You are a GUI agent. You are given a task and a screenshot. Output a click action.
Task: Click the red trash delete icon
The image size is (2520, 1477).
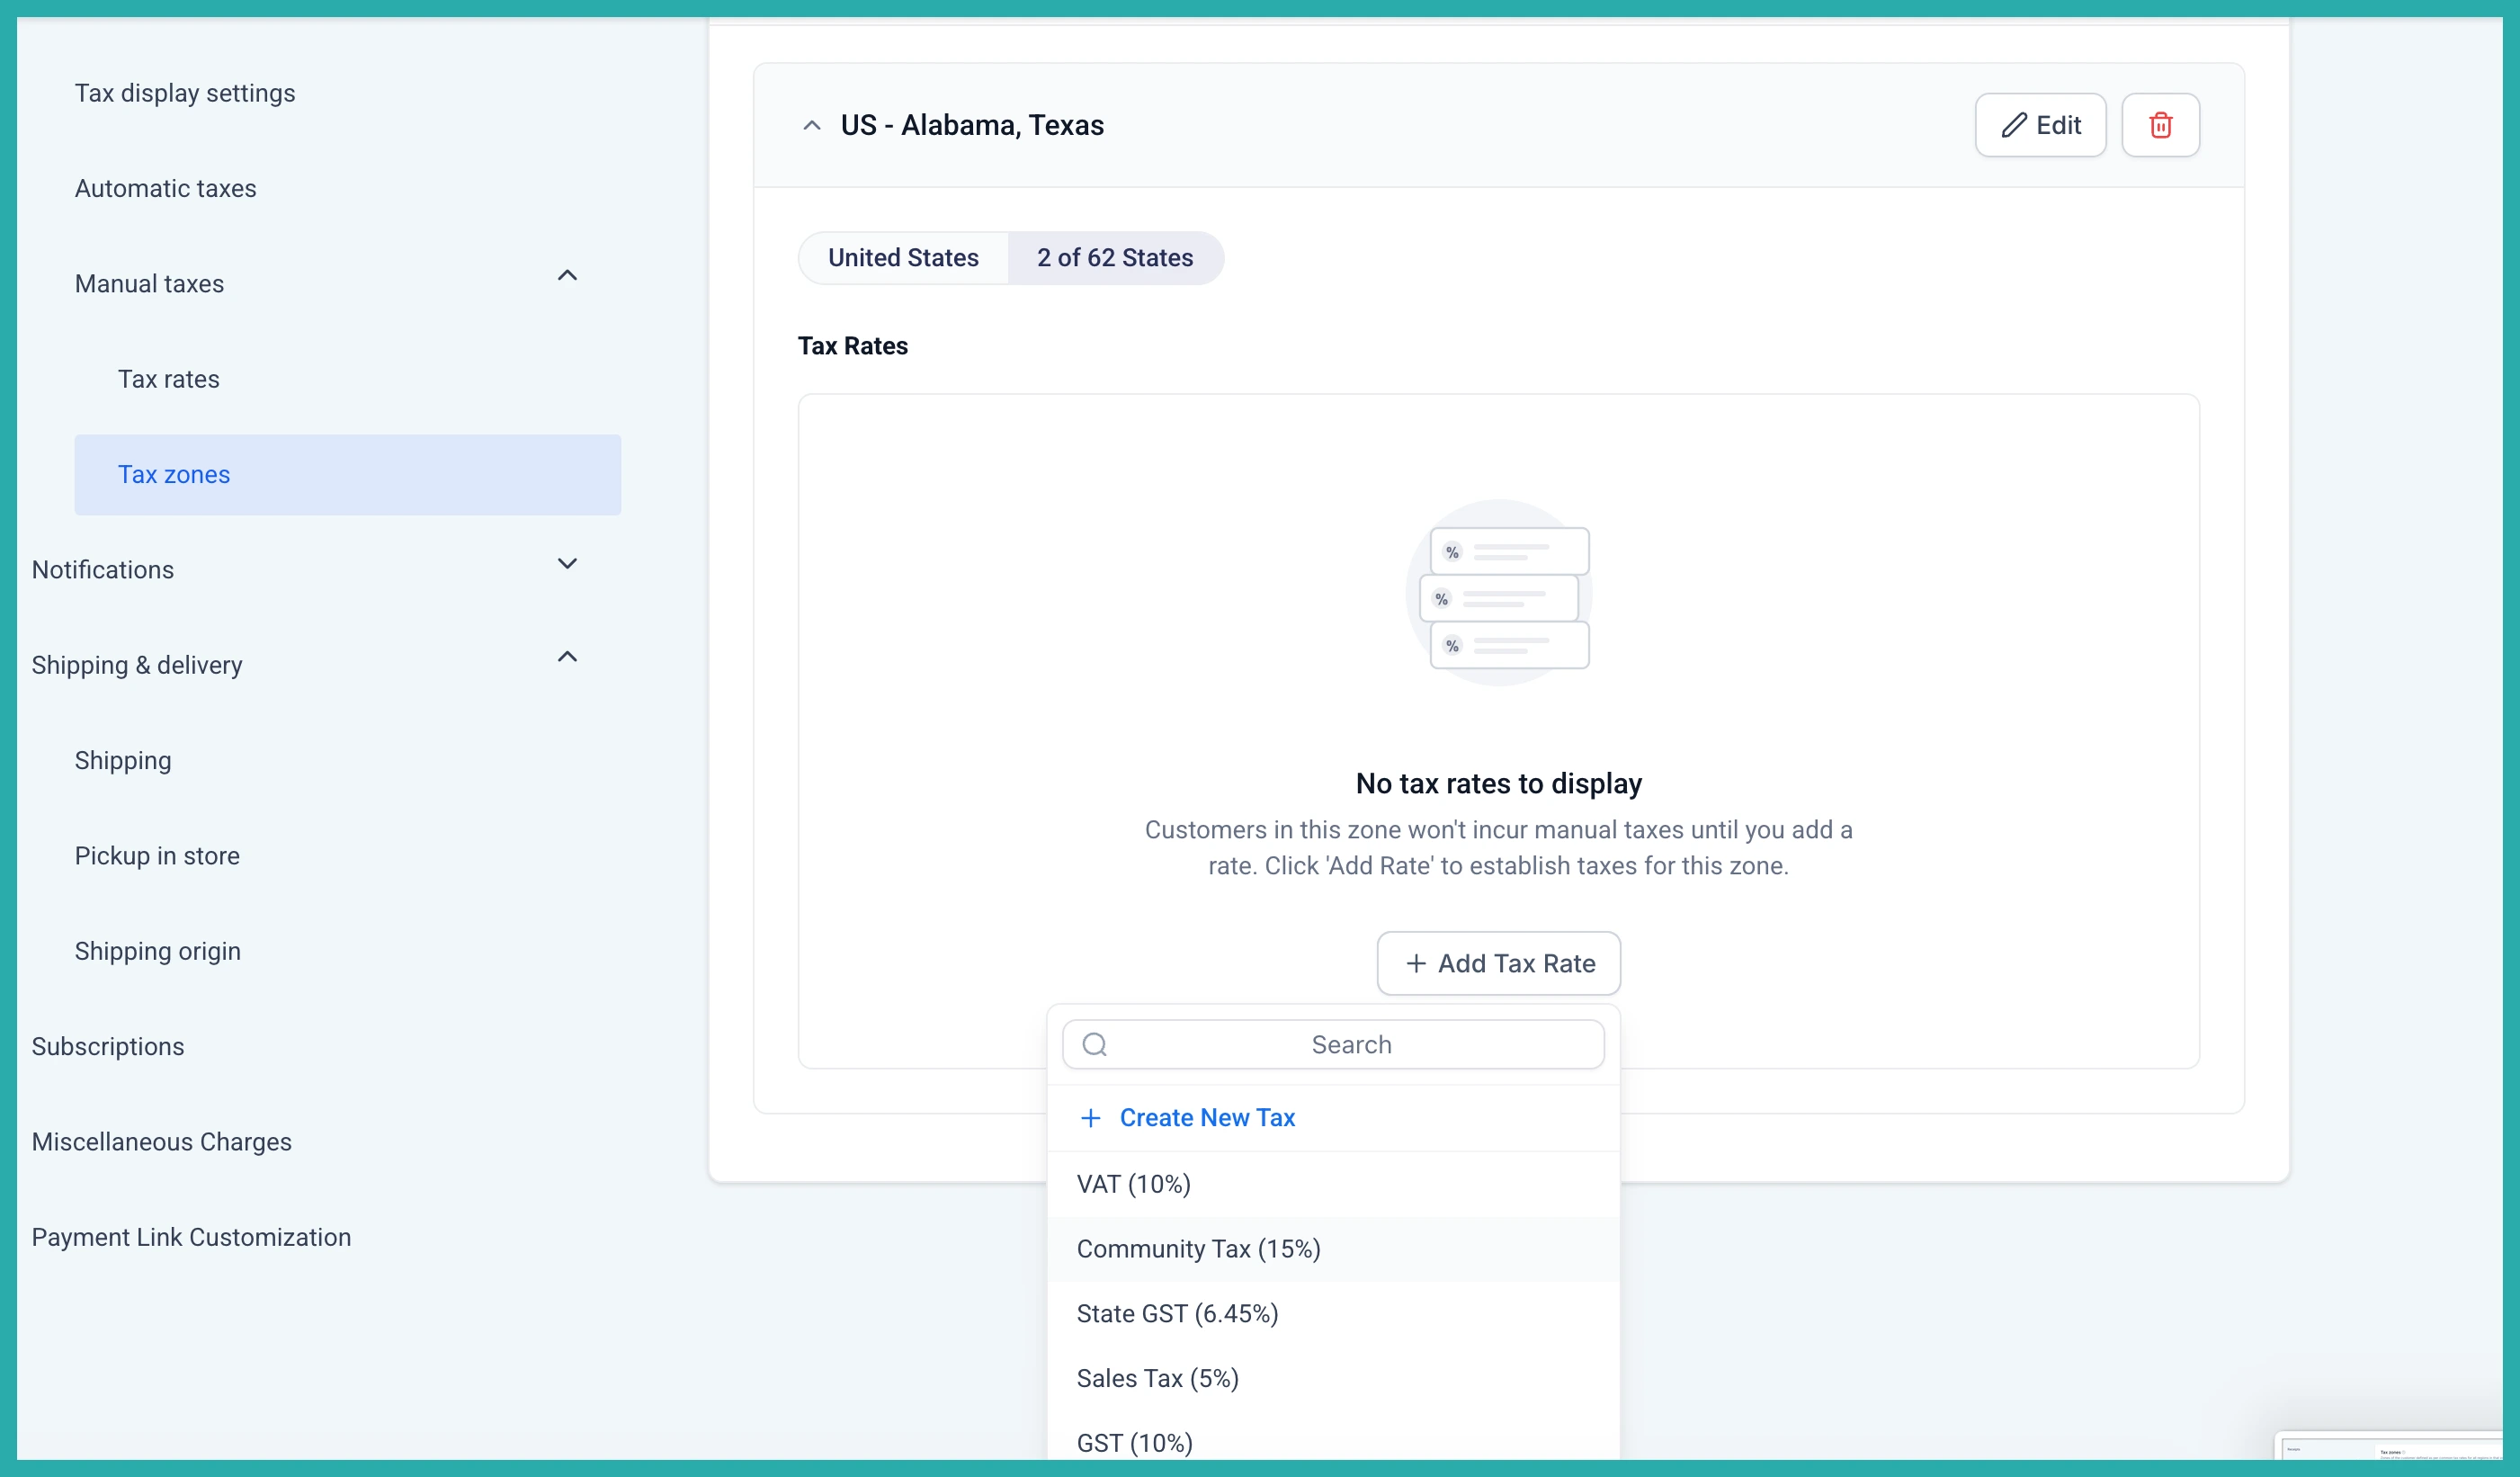pos(2160,125)
